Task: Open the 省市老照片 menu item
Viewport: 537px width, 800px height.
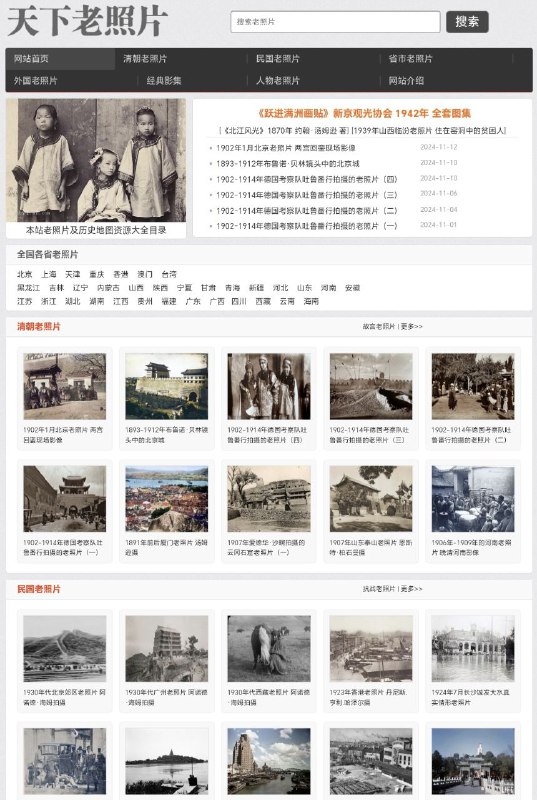Action: pos(411,59)
